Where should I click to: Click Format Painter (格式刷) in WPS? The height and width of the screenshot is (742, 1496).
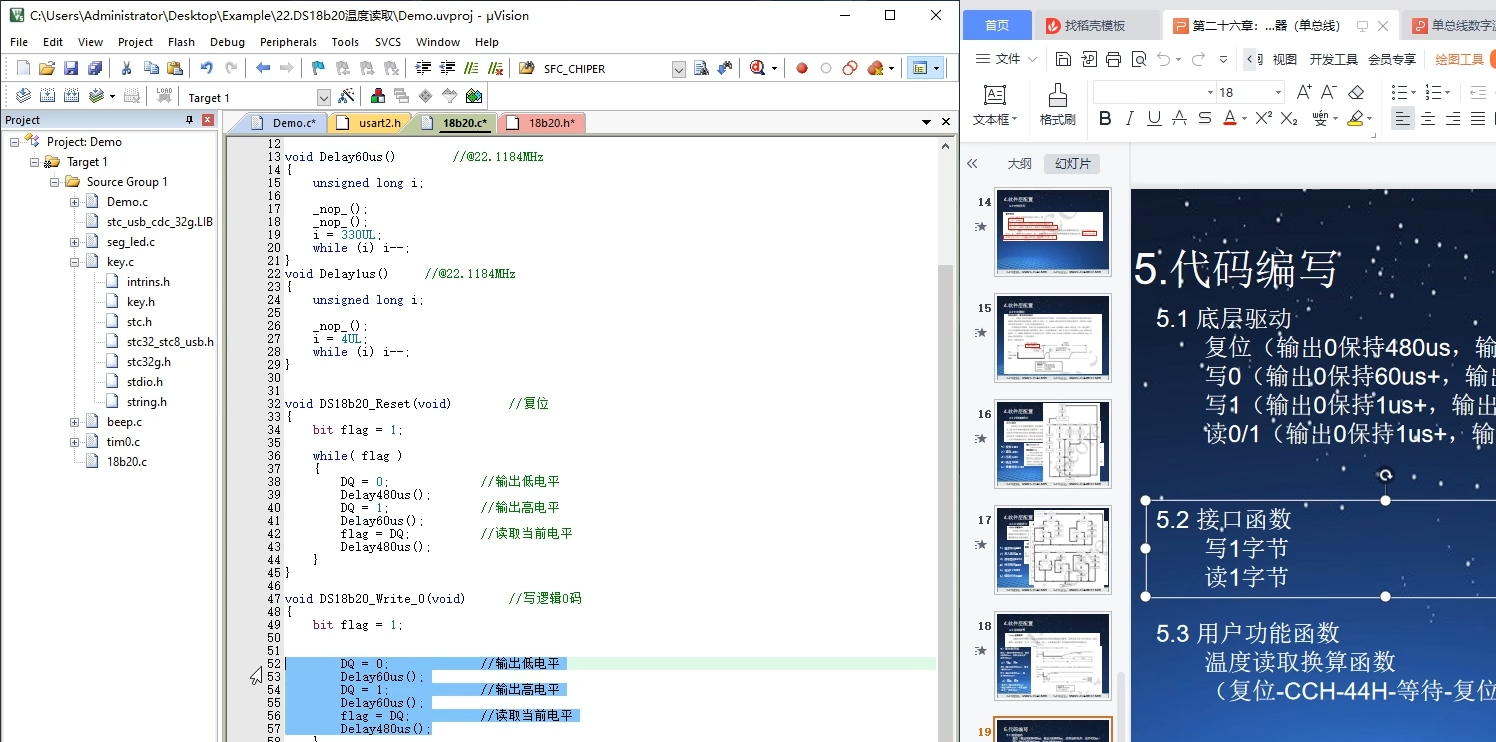(x=1057, y=105)
